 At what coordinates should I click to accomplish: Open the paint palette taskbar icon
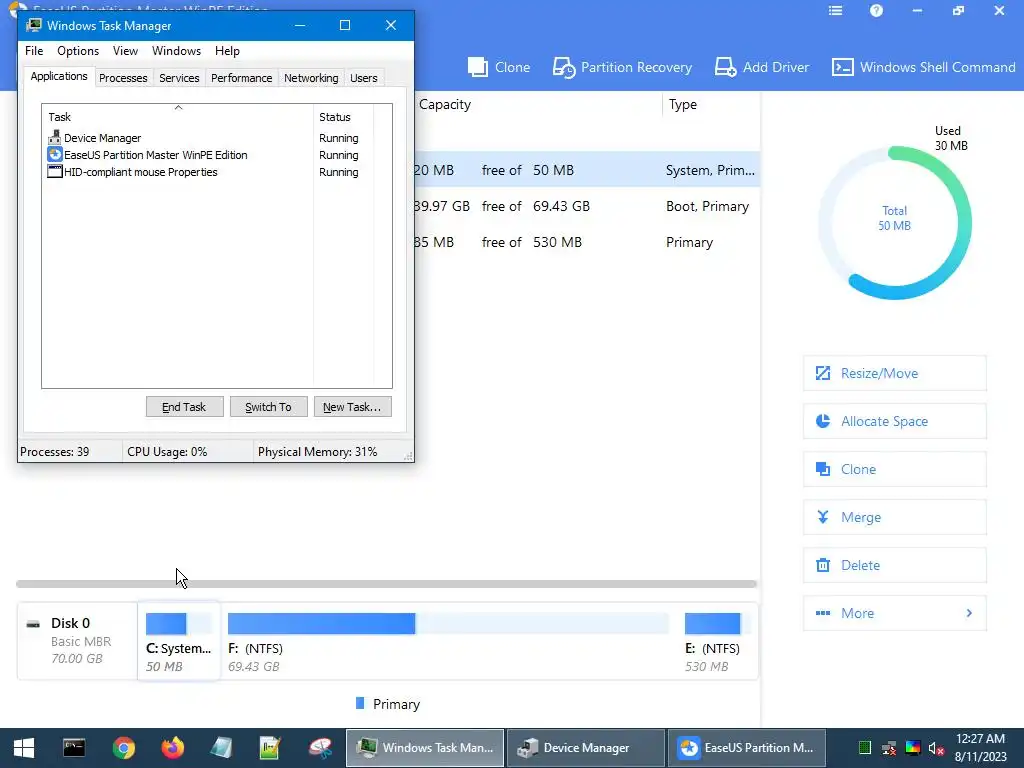pos(320,748)
